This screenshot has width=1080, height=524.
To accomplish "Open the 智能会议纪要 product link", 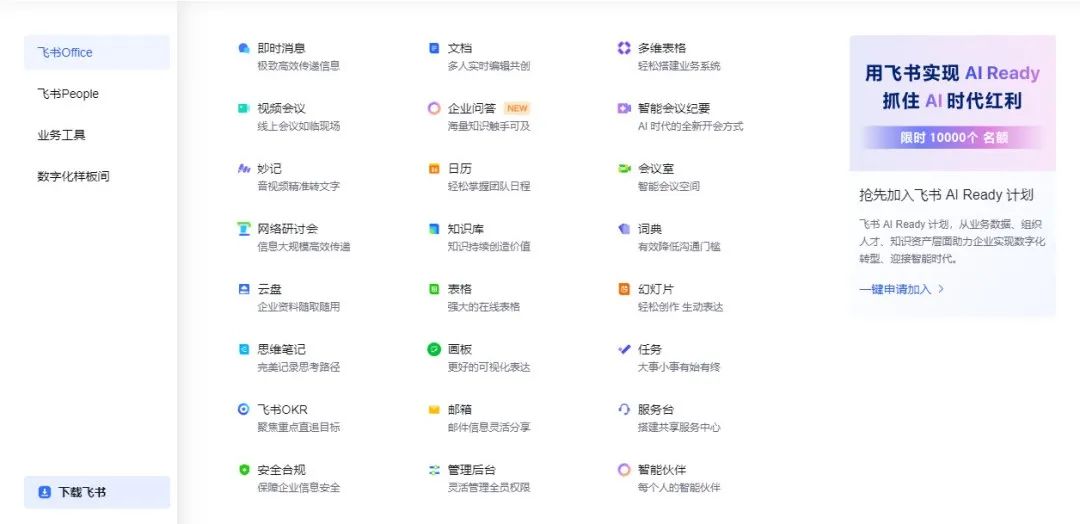I will click(673, 108).
